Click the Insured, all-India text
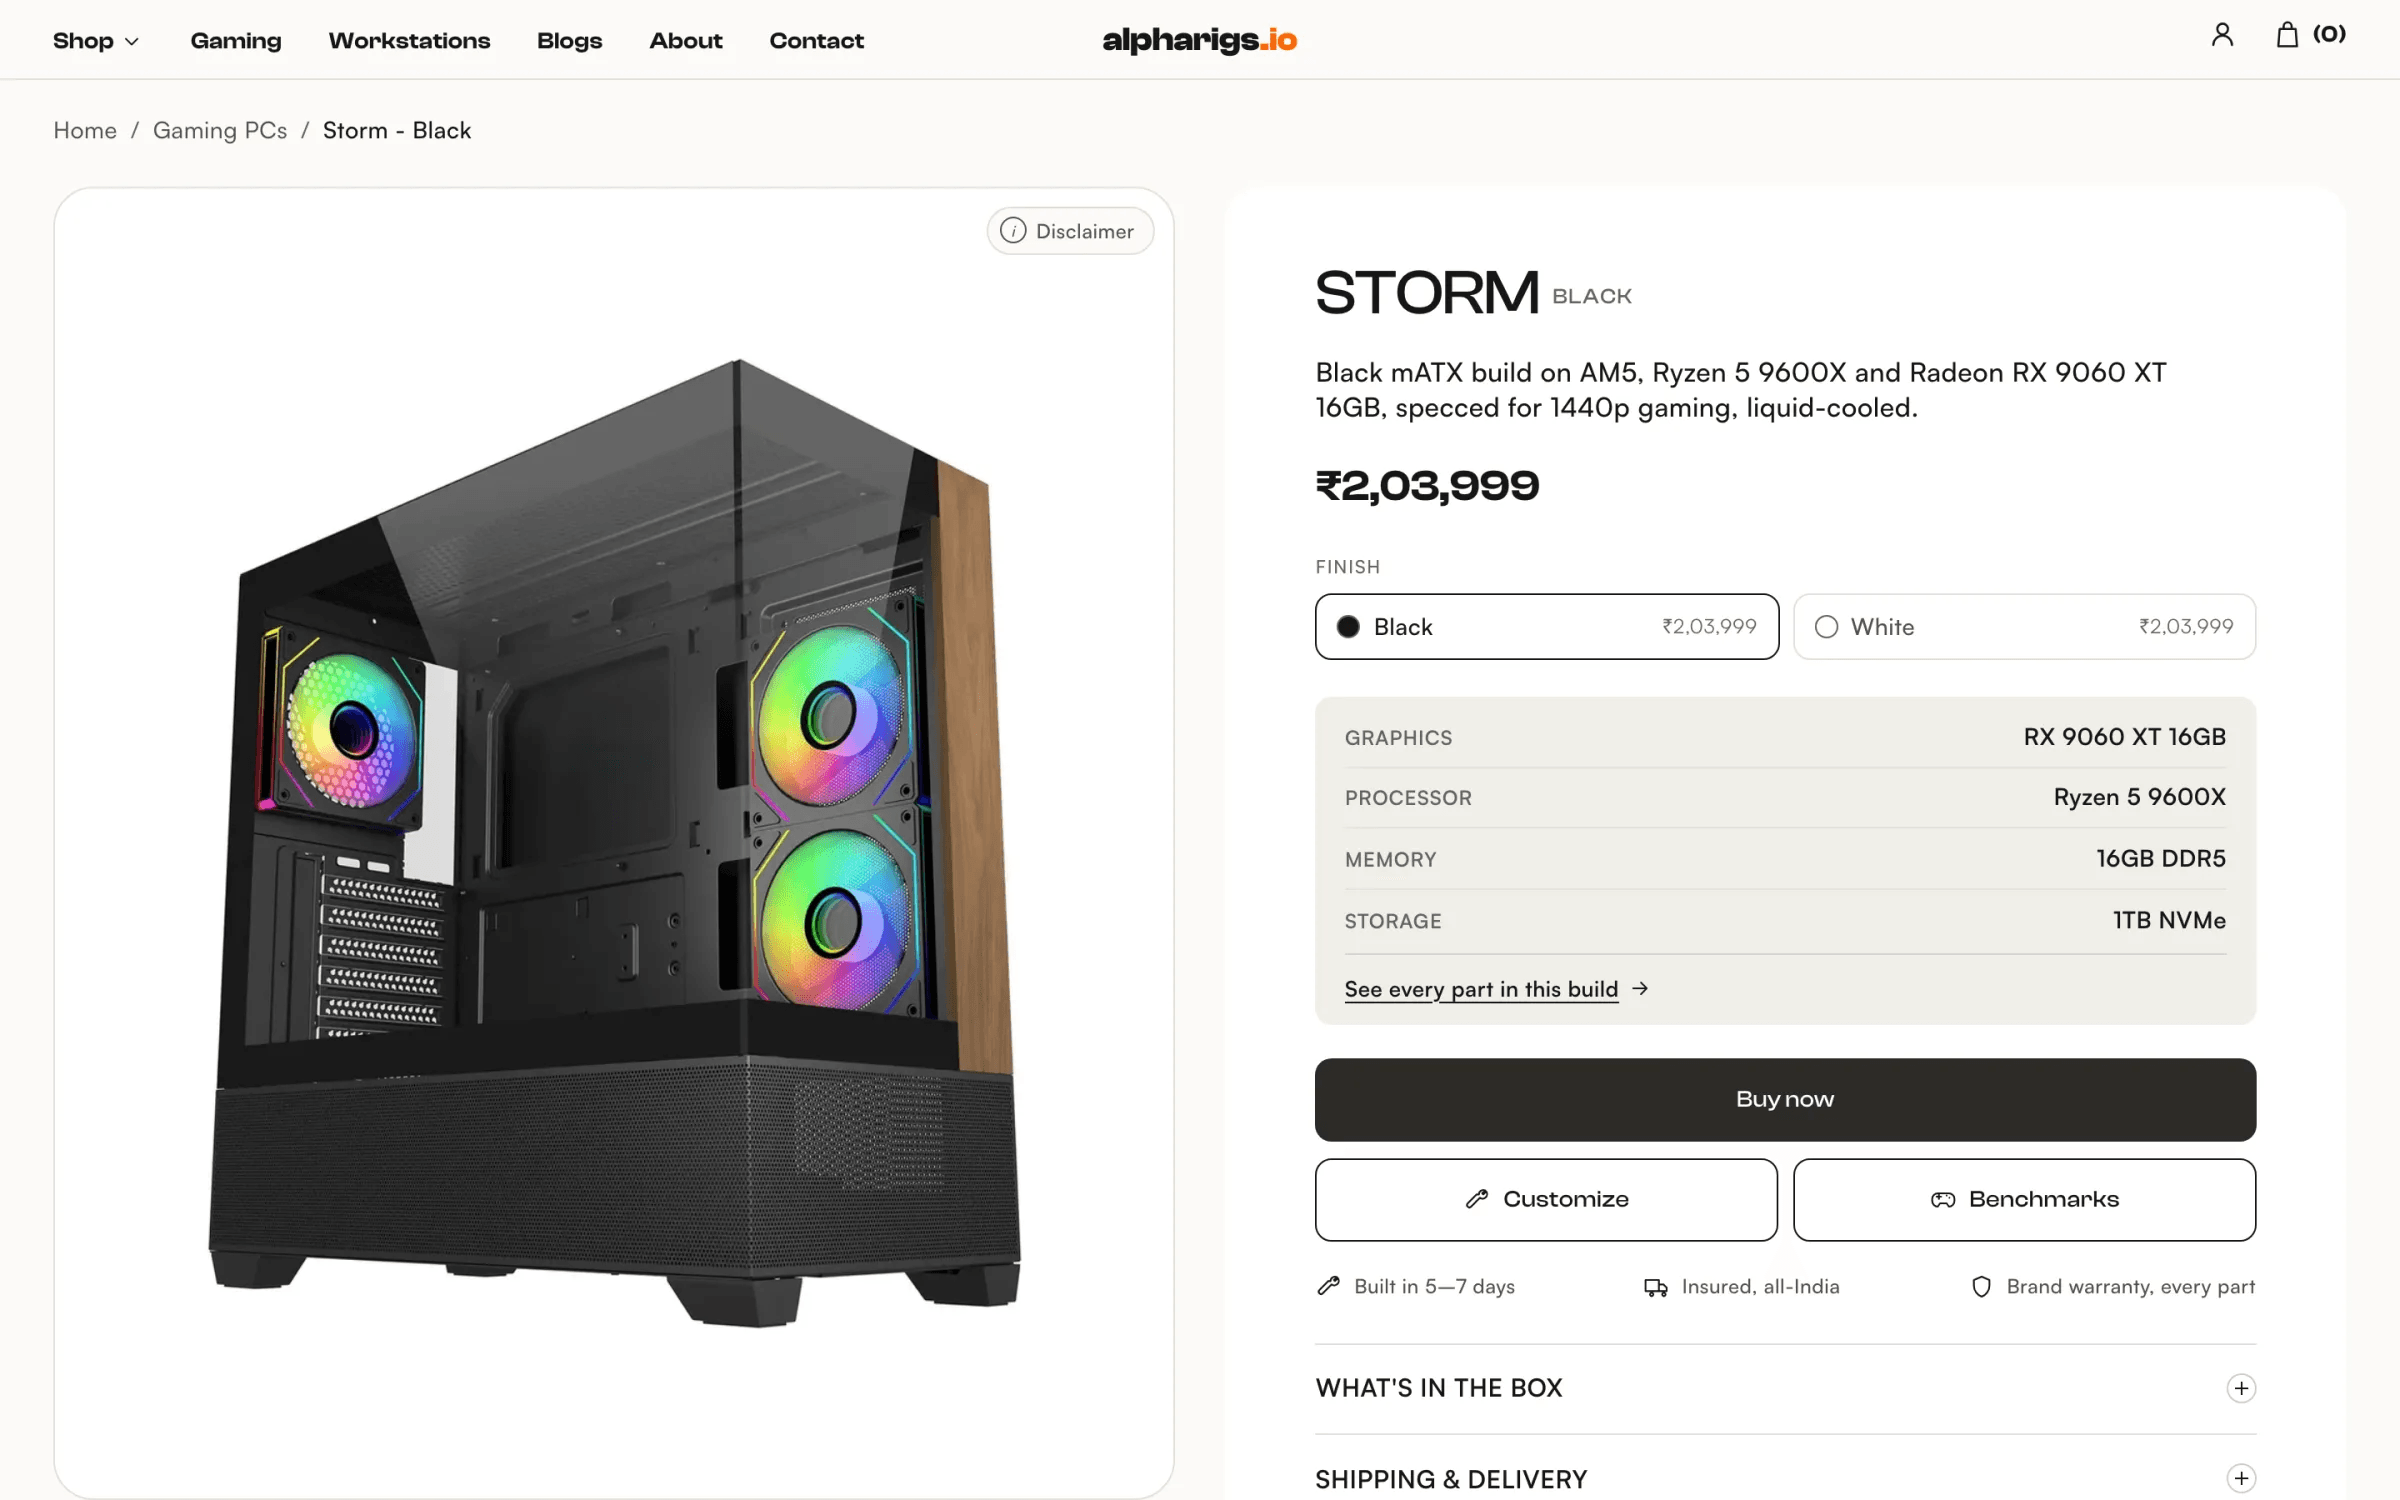The width and height of the screenshot is (2400, 1500). (x=1760, y=1287)
